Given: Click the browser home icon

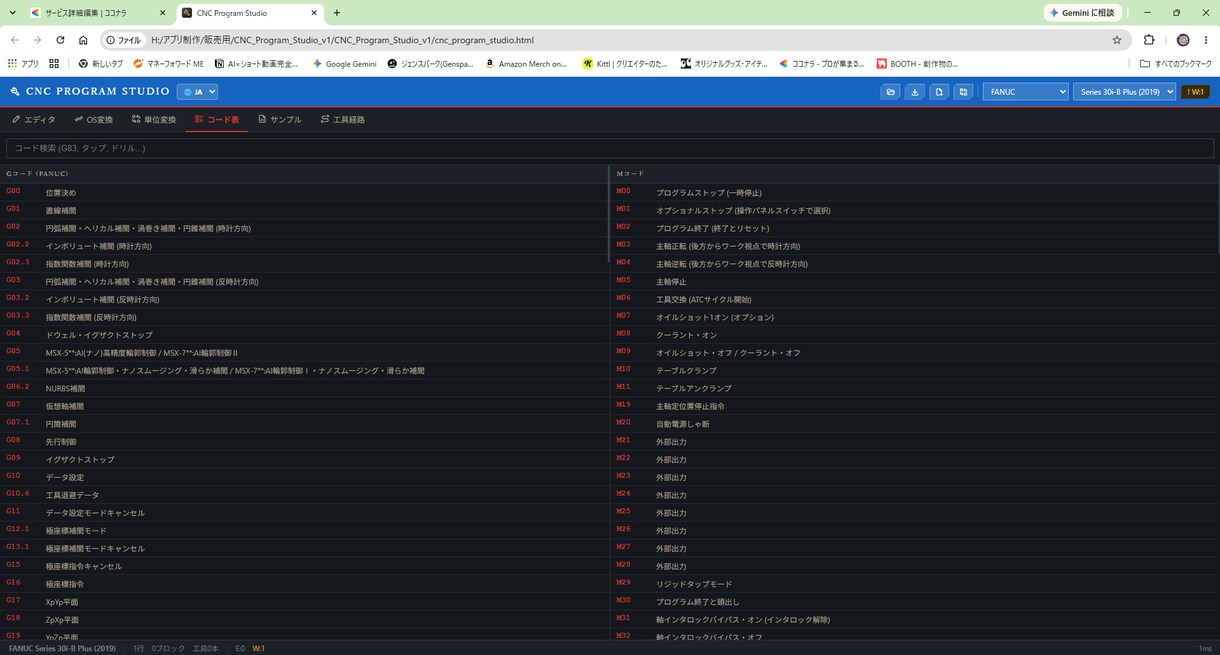Looking at the screenshot, I should (83, 40).
